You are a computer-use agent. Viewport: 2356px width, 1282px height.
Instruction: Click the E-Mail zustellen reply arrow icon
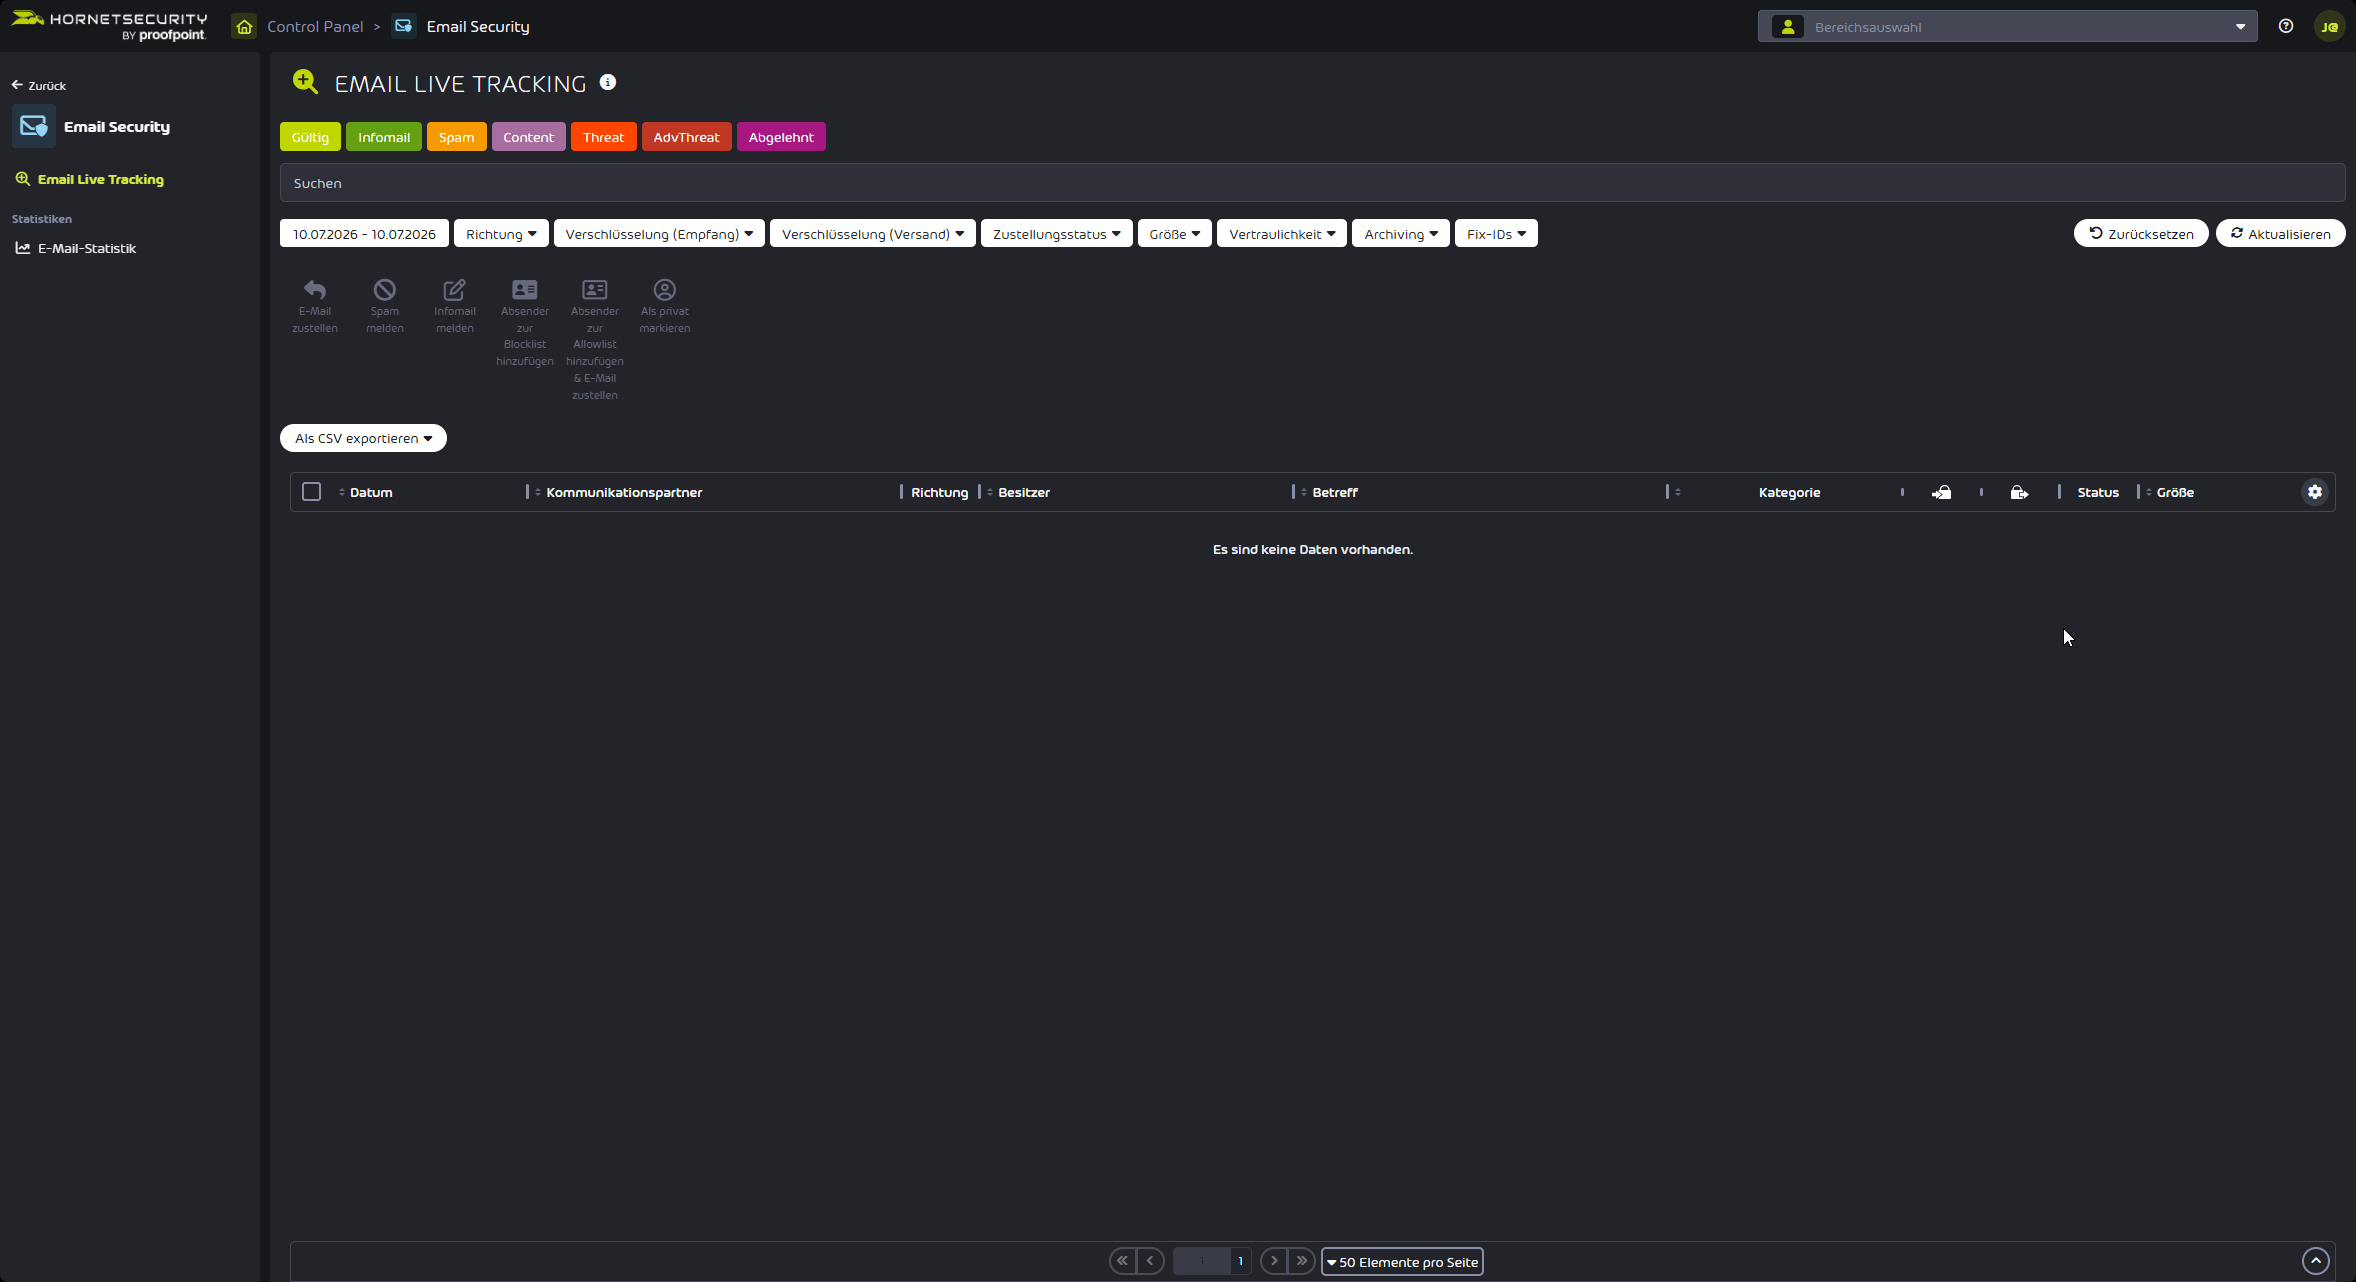tap(315, 290)
